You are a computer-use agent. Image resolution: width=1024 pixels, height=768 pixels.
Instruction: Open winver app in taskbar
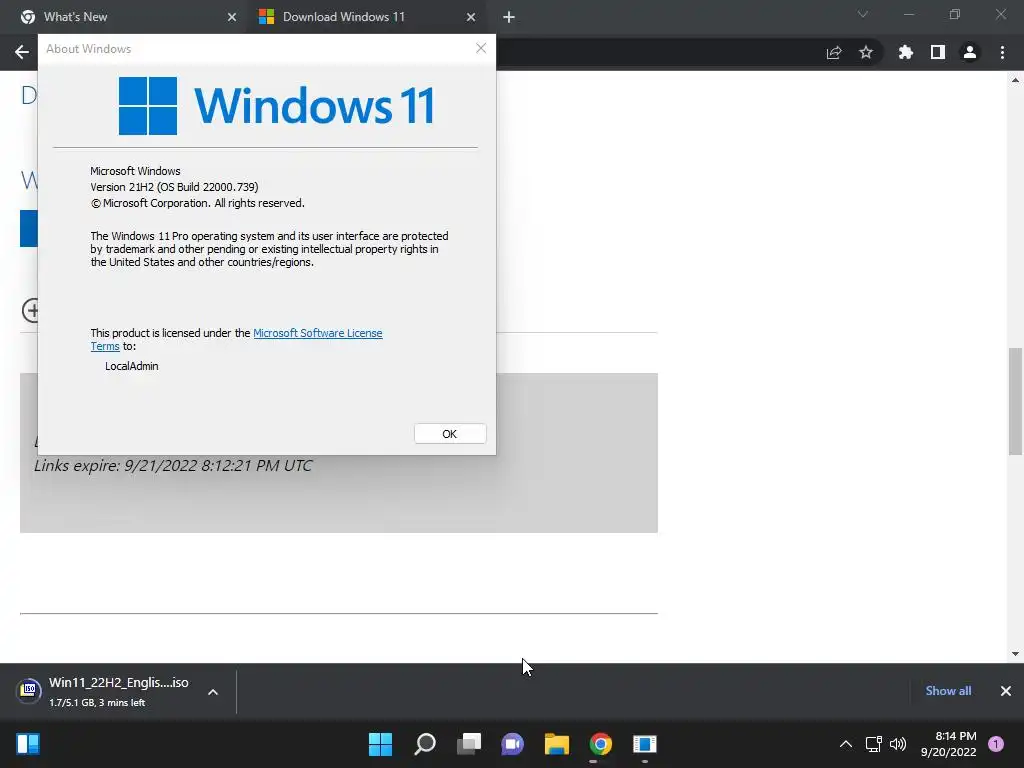[x=645, y=744]
